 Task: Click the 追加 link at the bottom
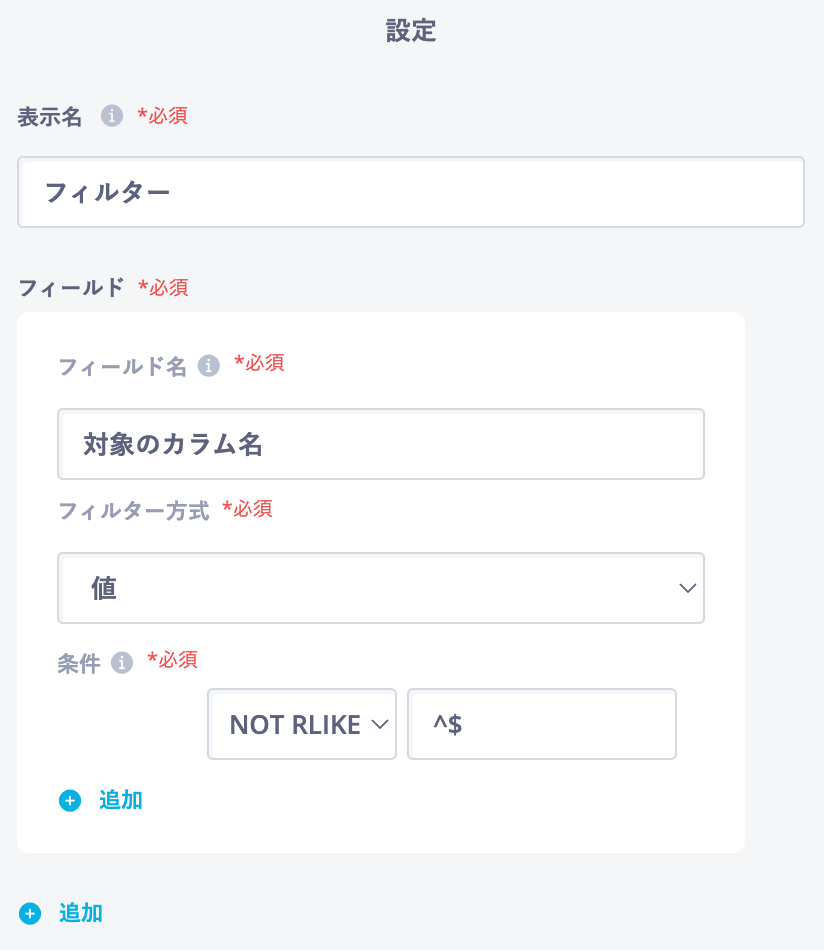pos(81,913)
